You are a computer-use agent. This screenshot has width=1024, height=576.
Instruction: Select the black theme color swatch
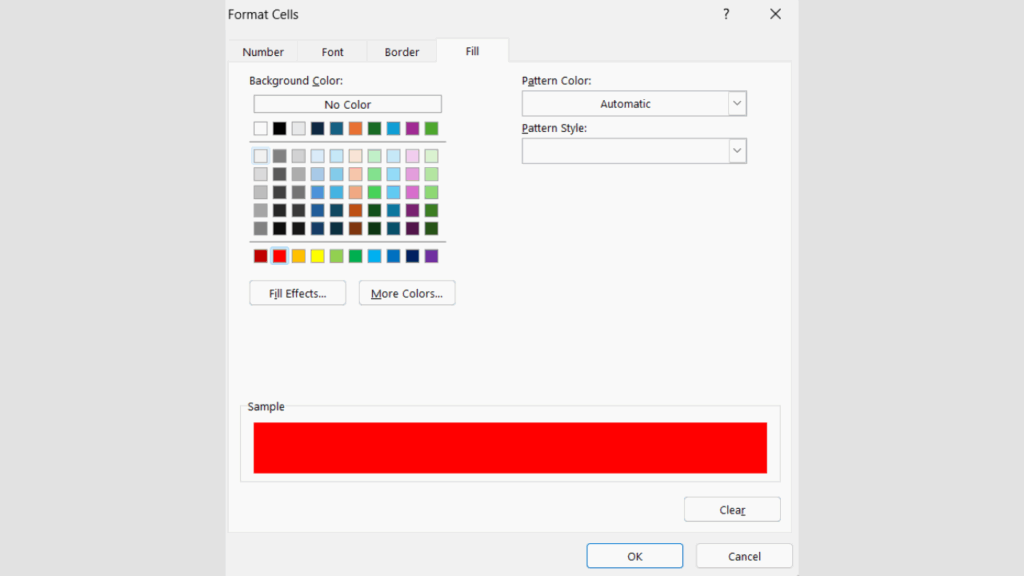(280, 128)
